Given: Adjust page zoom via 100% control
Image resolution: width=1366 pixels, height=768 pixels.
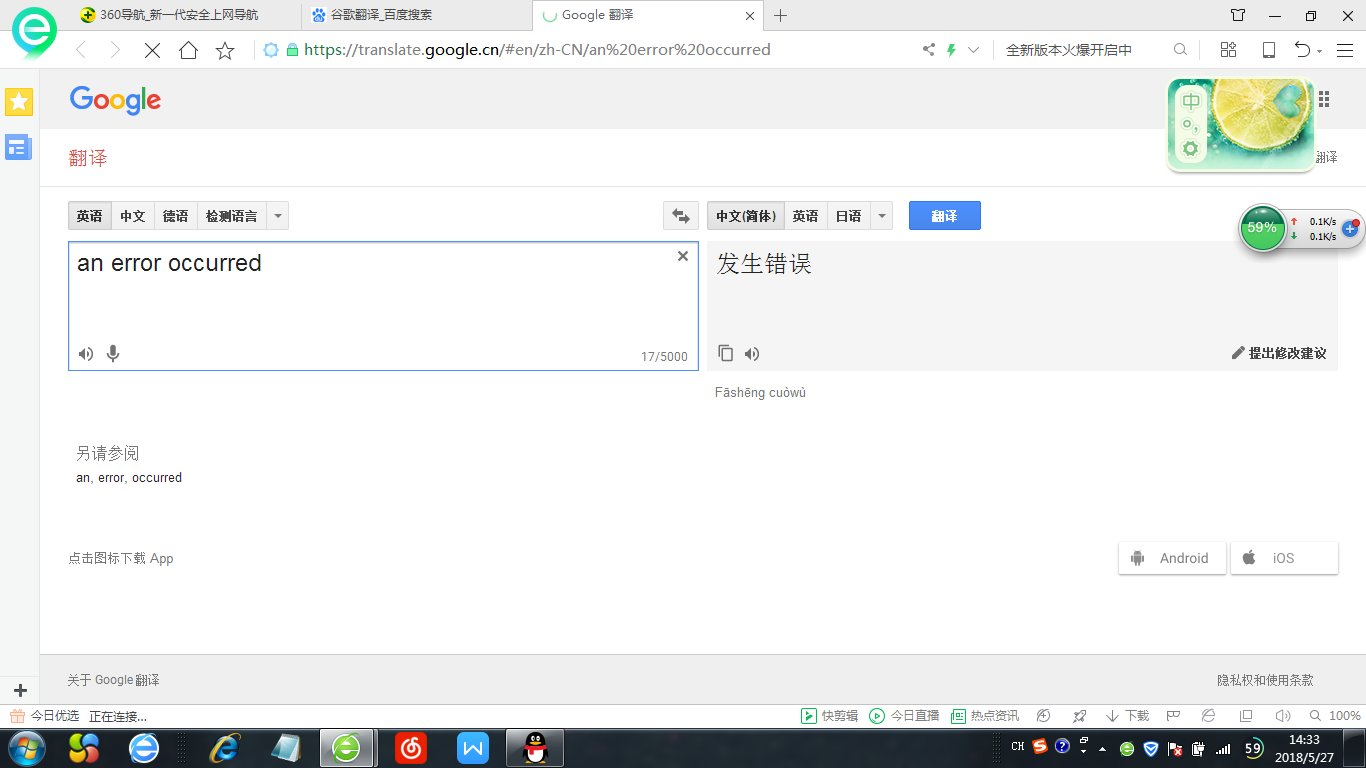Looking at the screenshot, I should click(1343, 715).
